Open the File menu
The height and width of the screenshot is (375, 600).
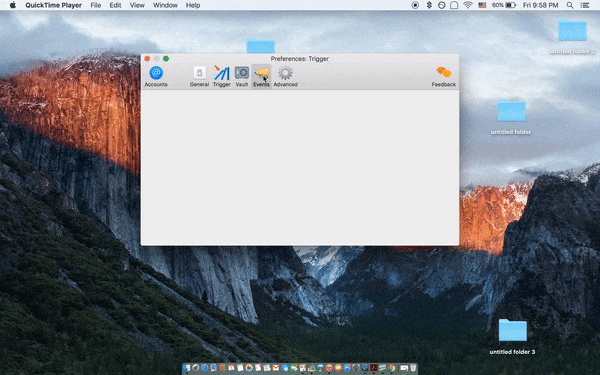tap(96, 5)
